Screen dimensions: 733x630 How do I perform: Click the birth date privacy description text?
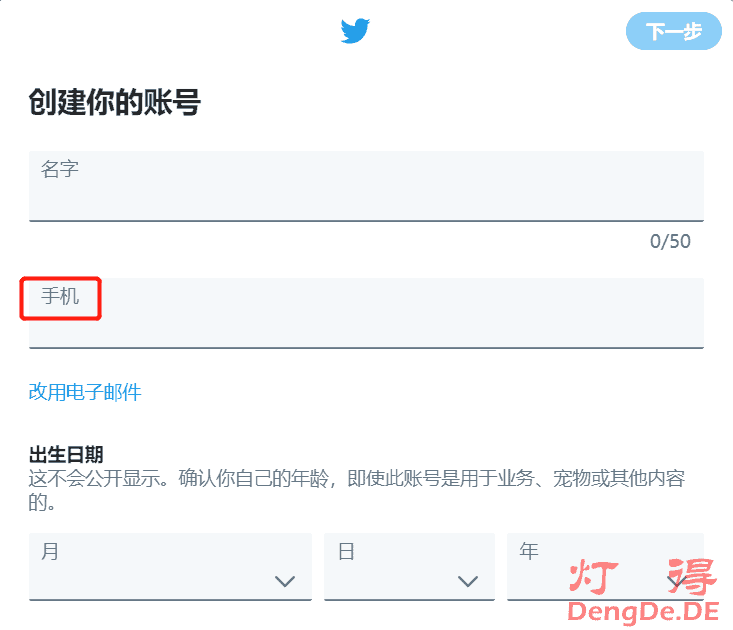tap(357, 490)
